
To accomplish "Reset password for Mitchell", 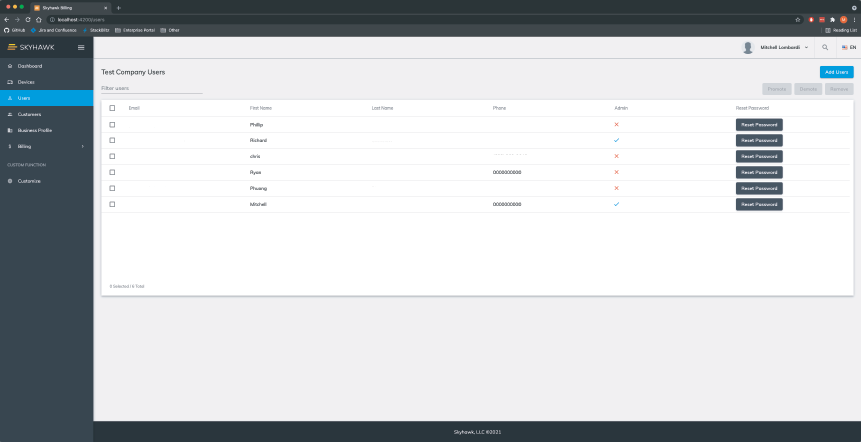I will tap(759, 204).
